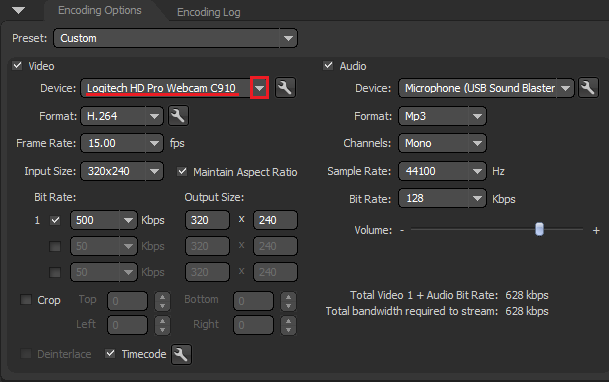Click the crop Left value field
Screen dimensions: 609x382
(128, 325)
